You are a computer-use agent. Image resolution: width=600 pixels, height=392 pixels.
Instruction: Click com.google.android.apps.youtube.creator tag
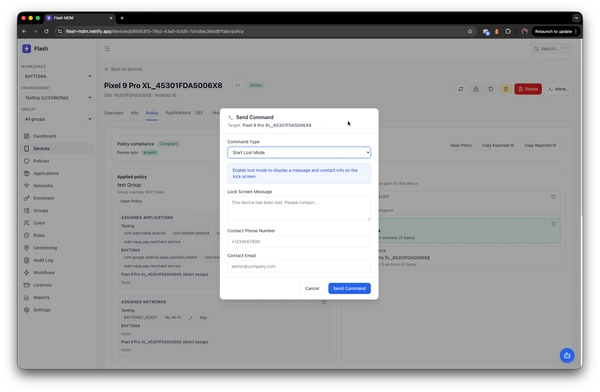point(160,257)
